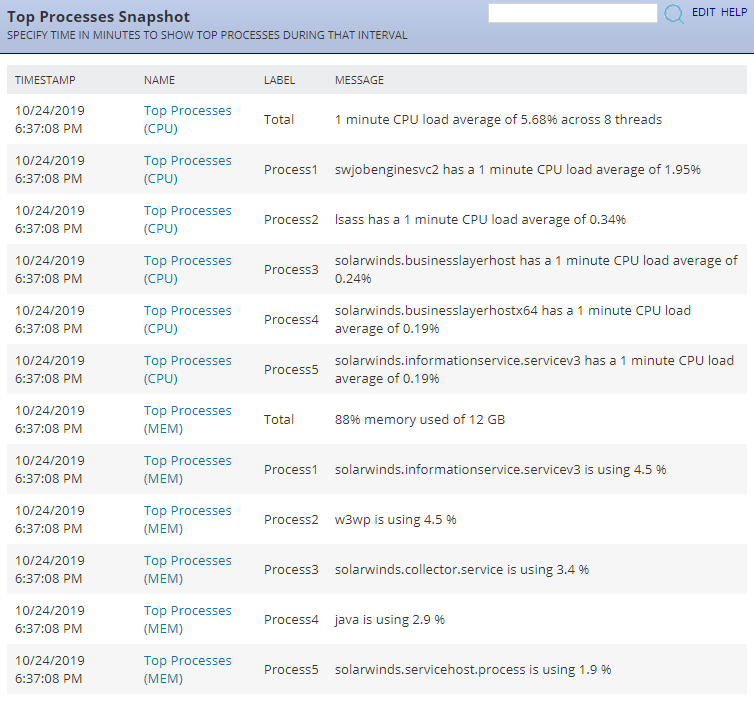
Task: Click the search magnifier icon
Action: pyautogui.click(x=674, y=13)
